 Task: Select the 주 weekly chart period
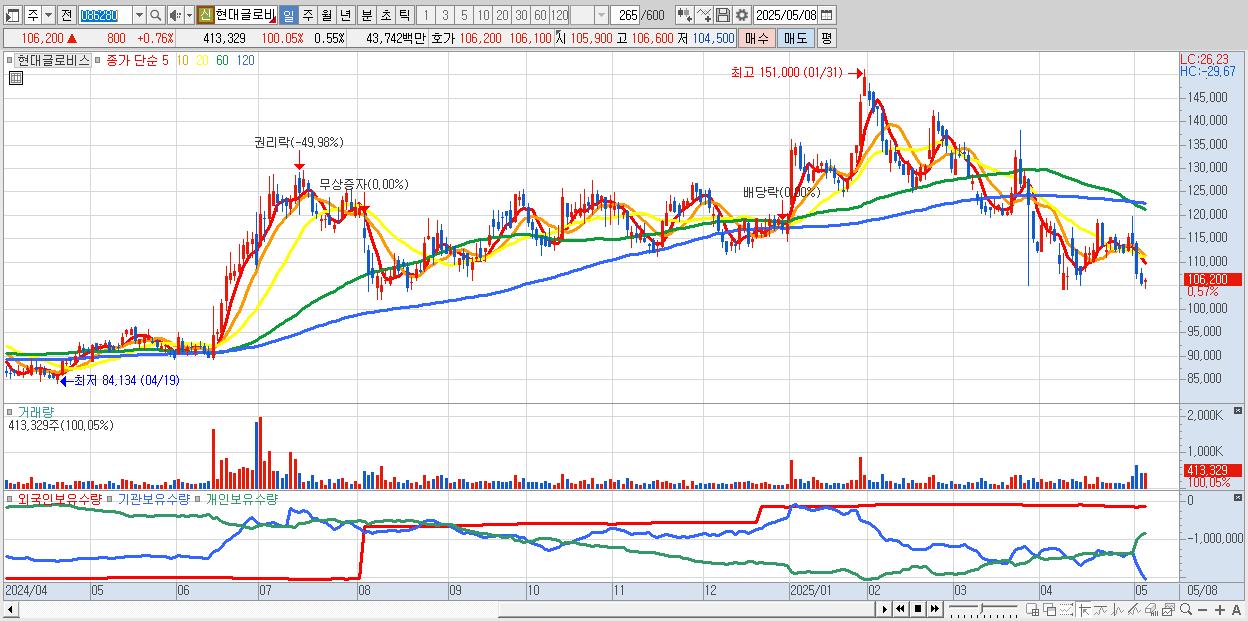coord(308,15)
